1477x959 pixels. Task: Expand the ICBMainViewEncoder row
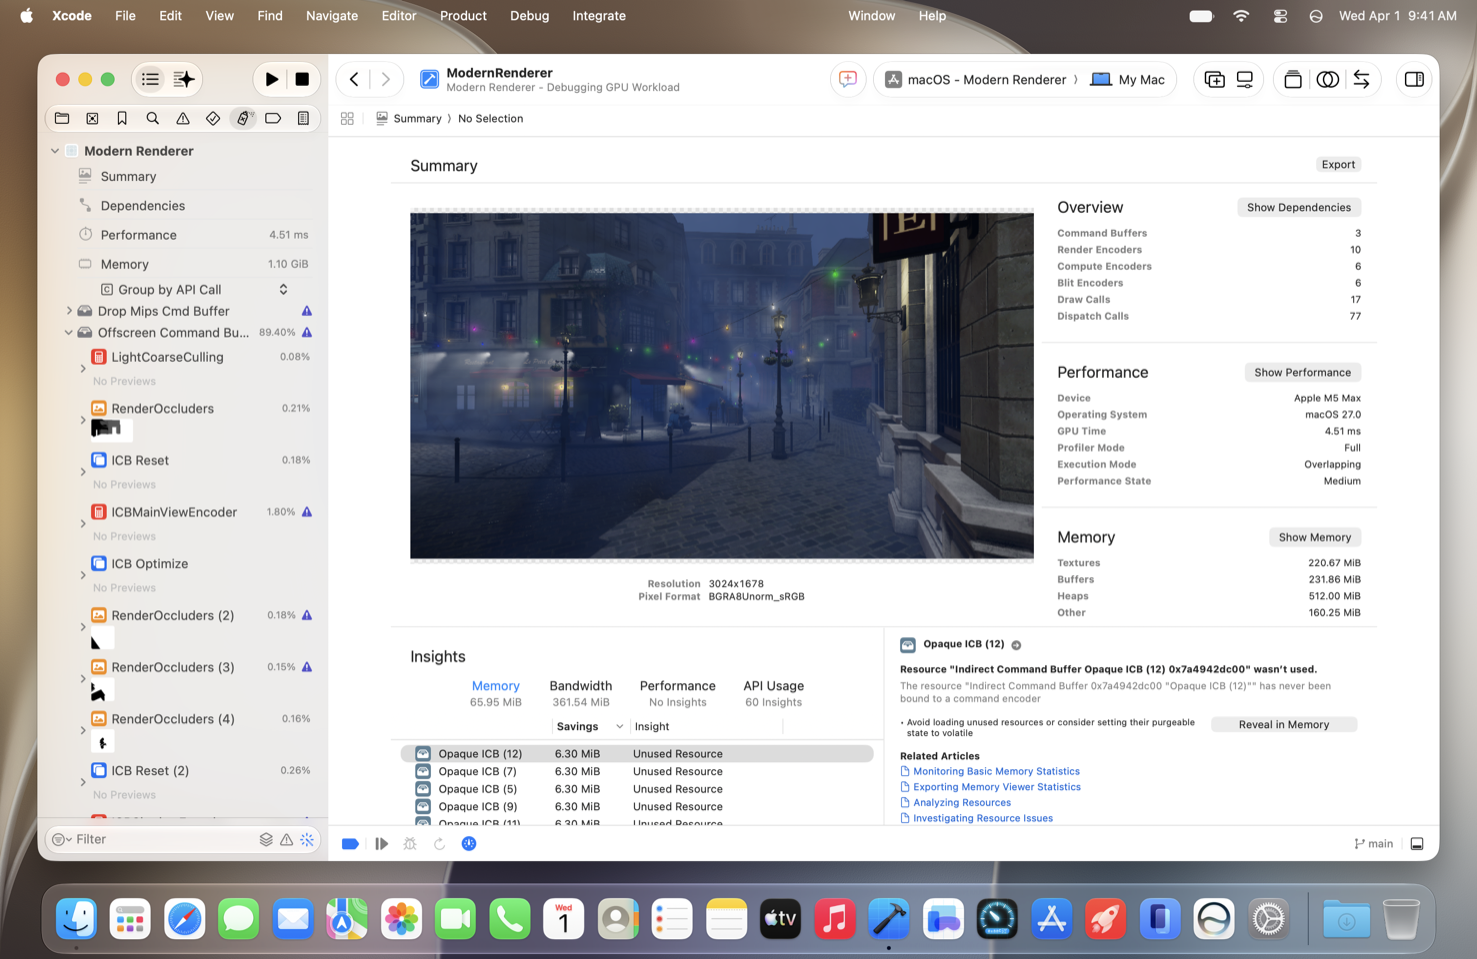83,524
